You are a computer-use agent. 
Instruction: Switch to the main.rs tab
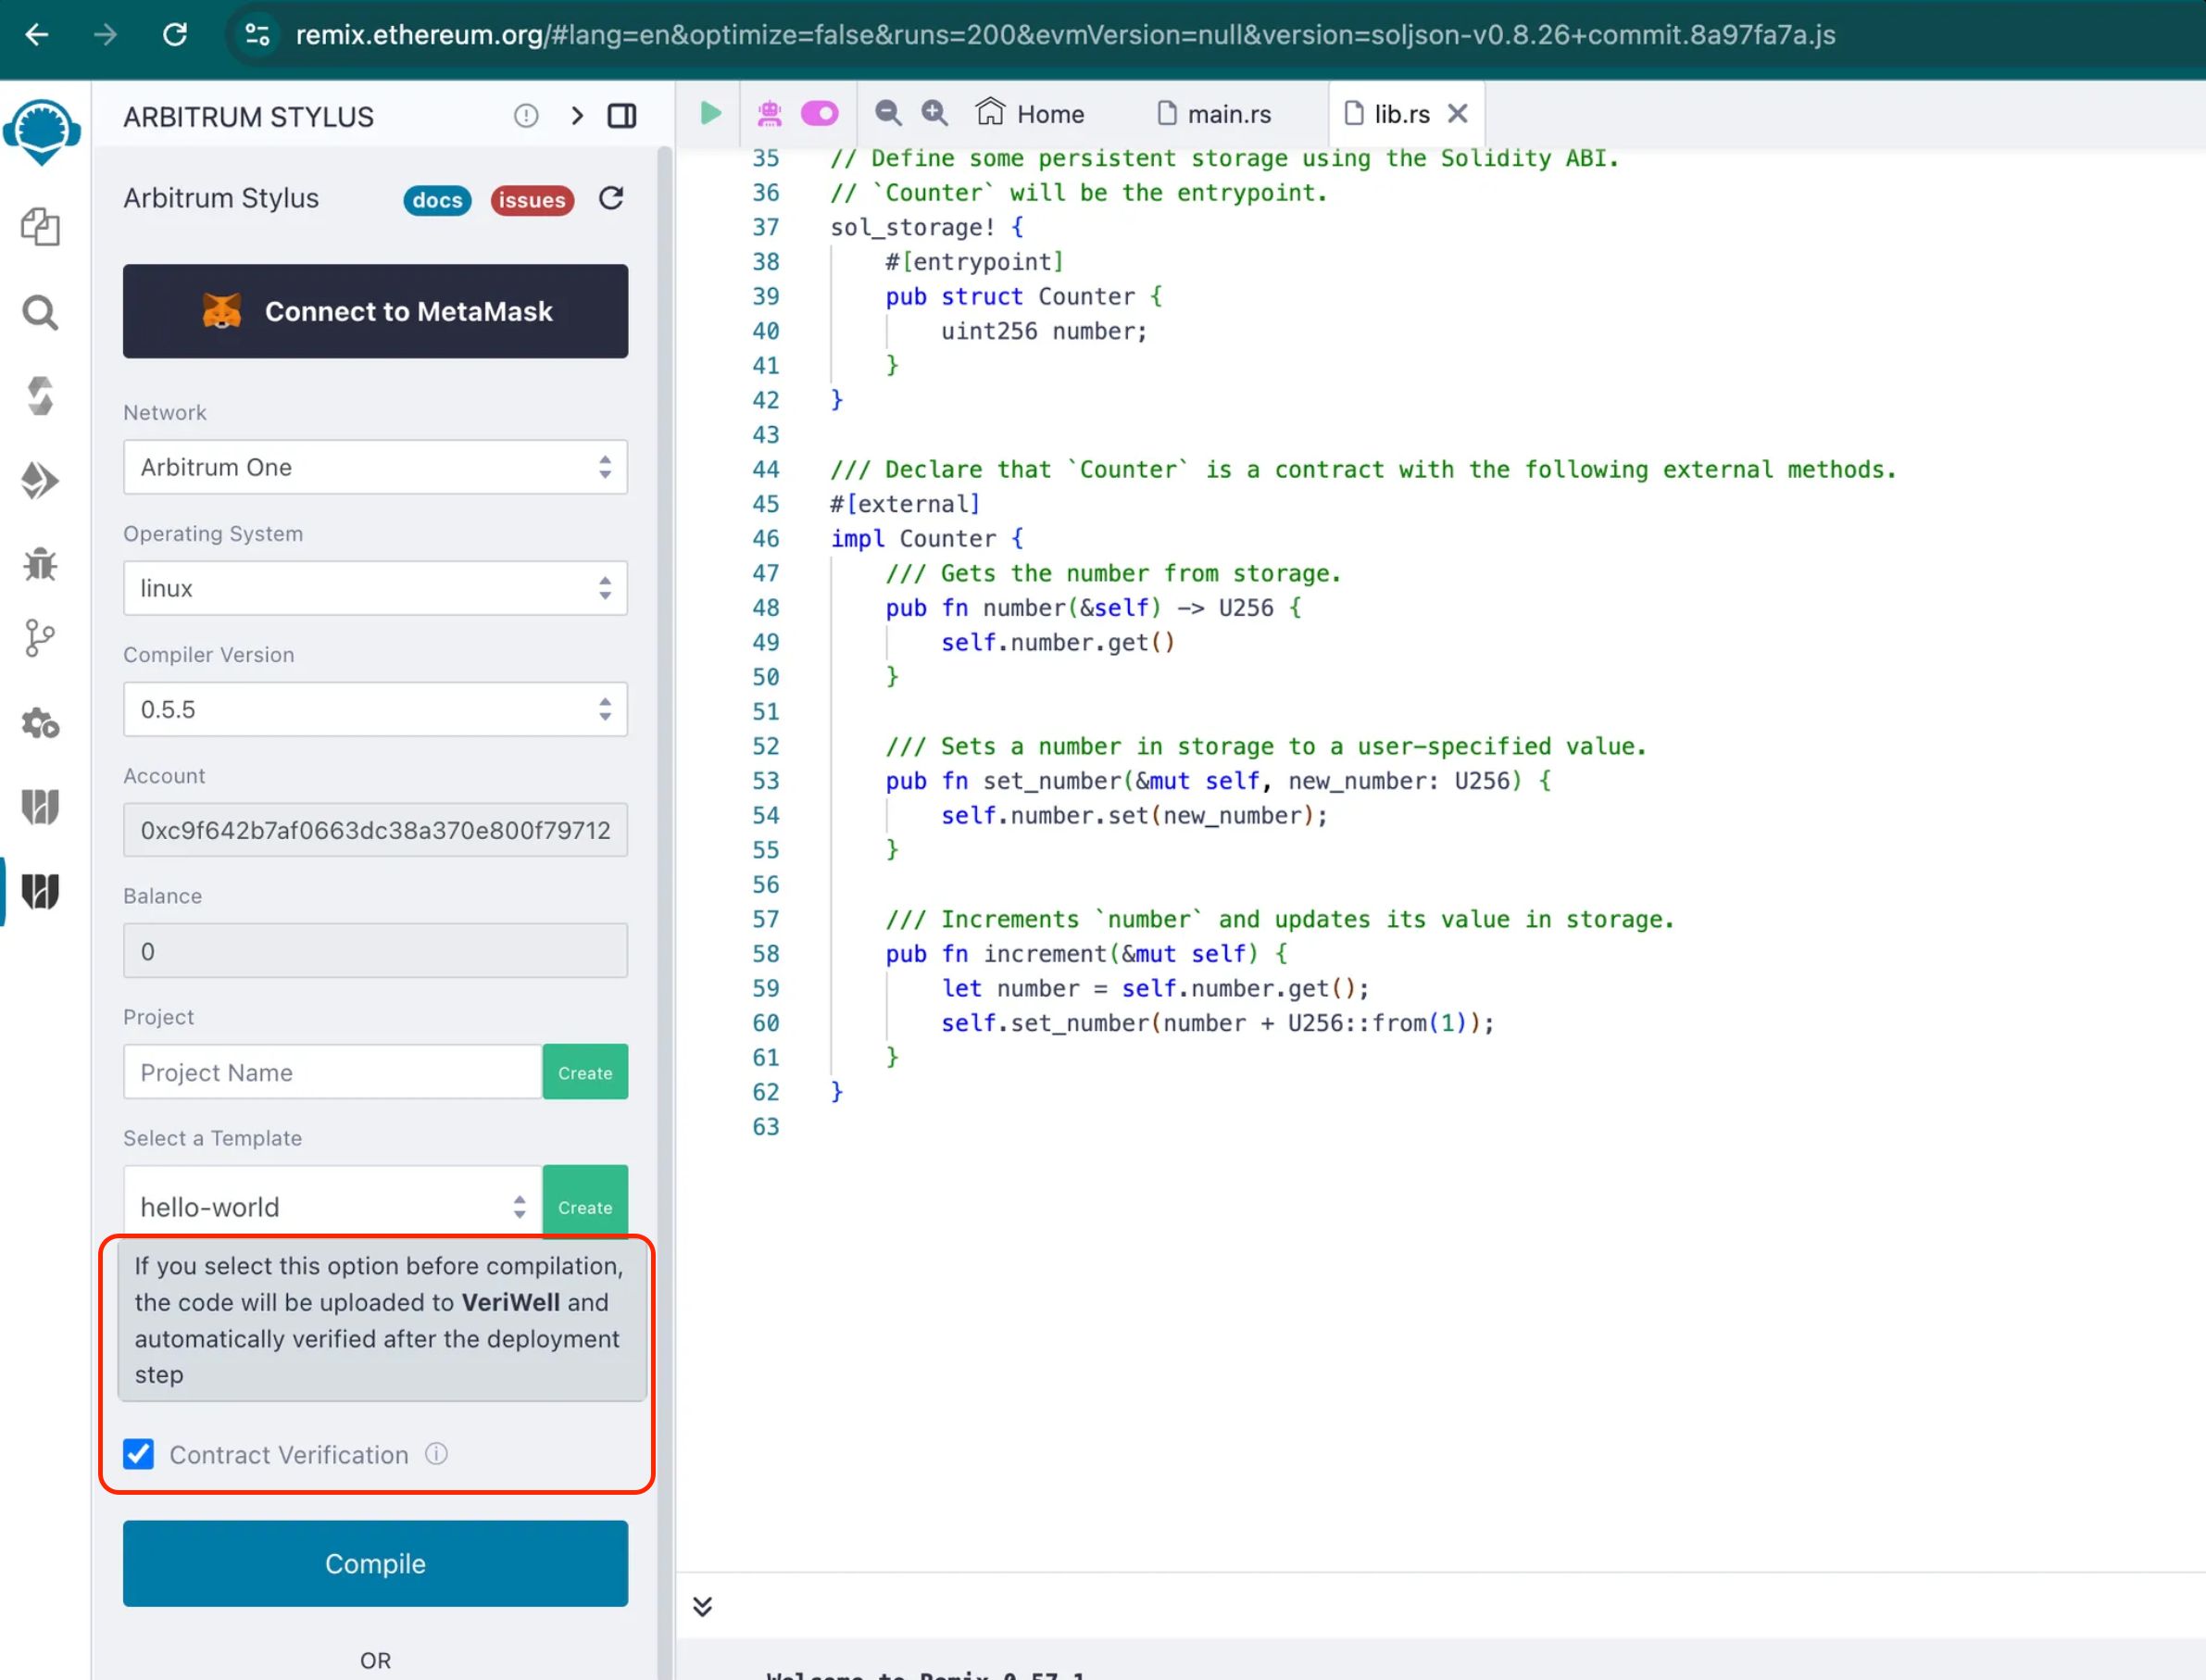1214,114
